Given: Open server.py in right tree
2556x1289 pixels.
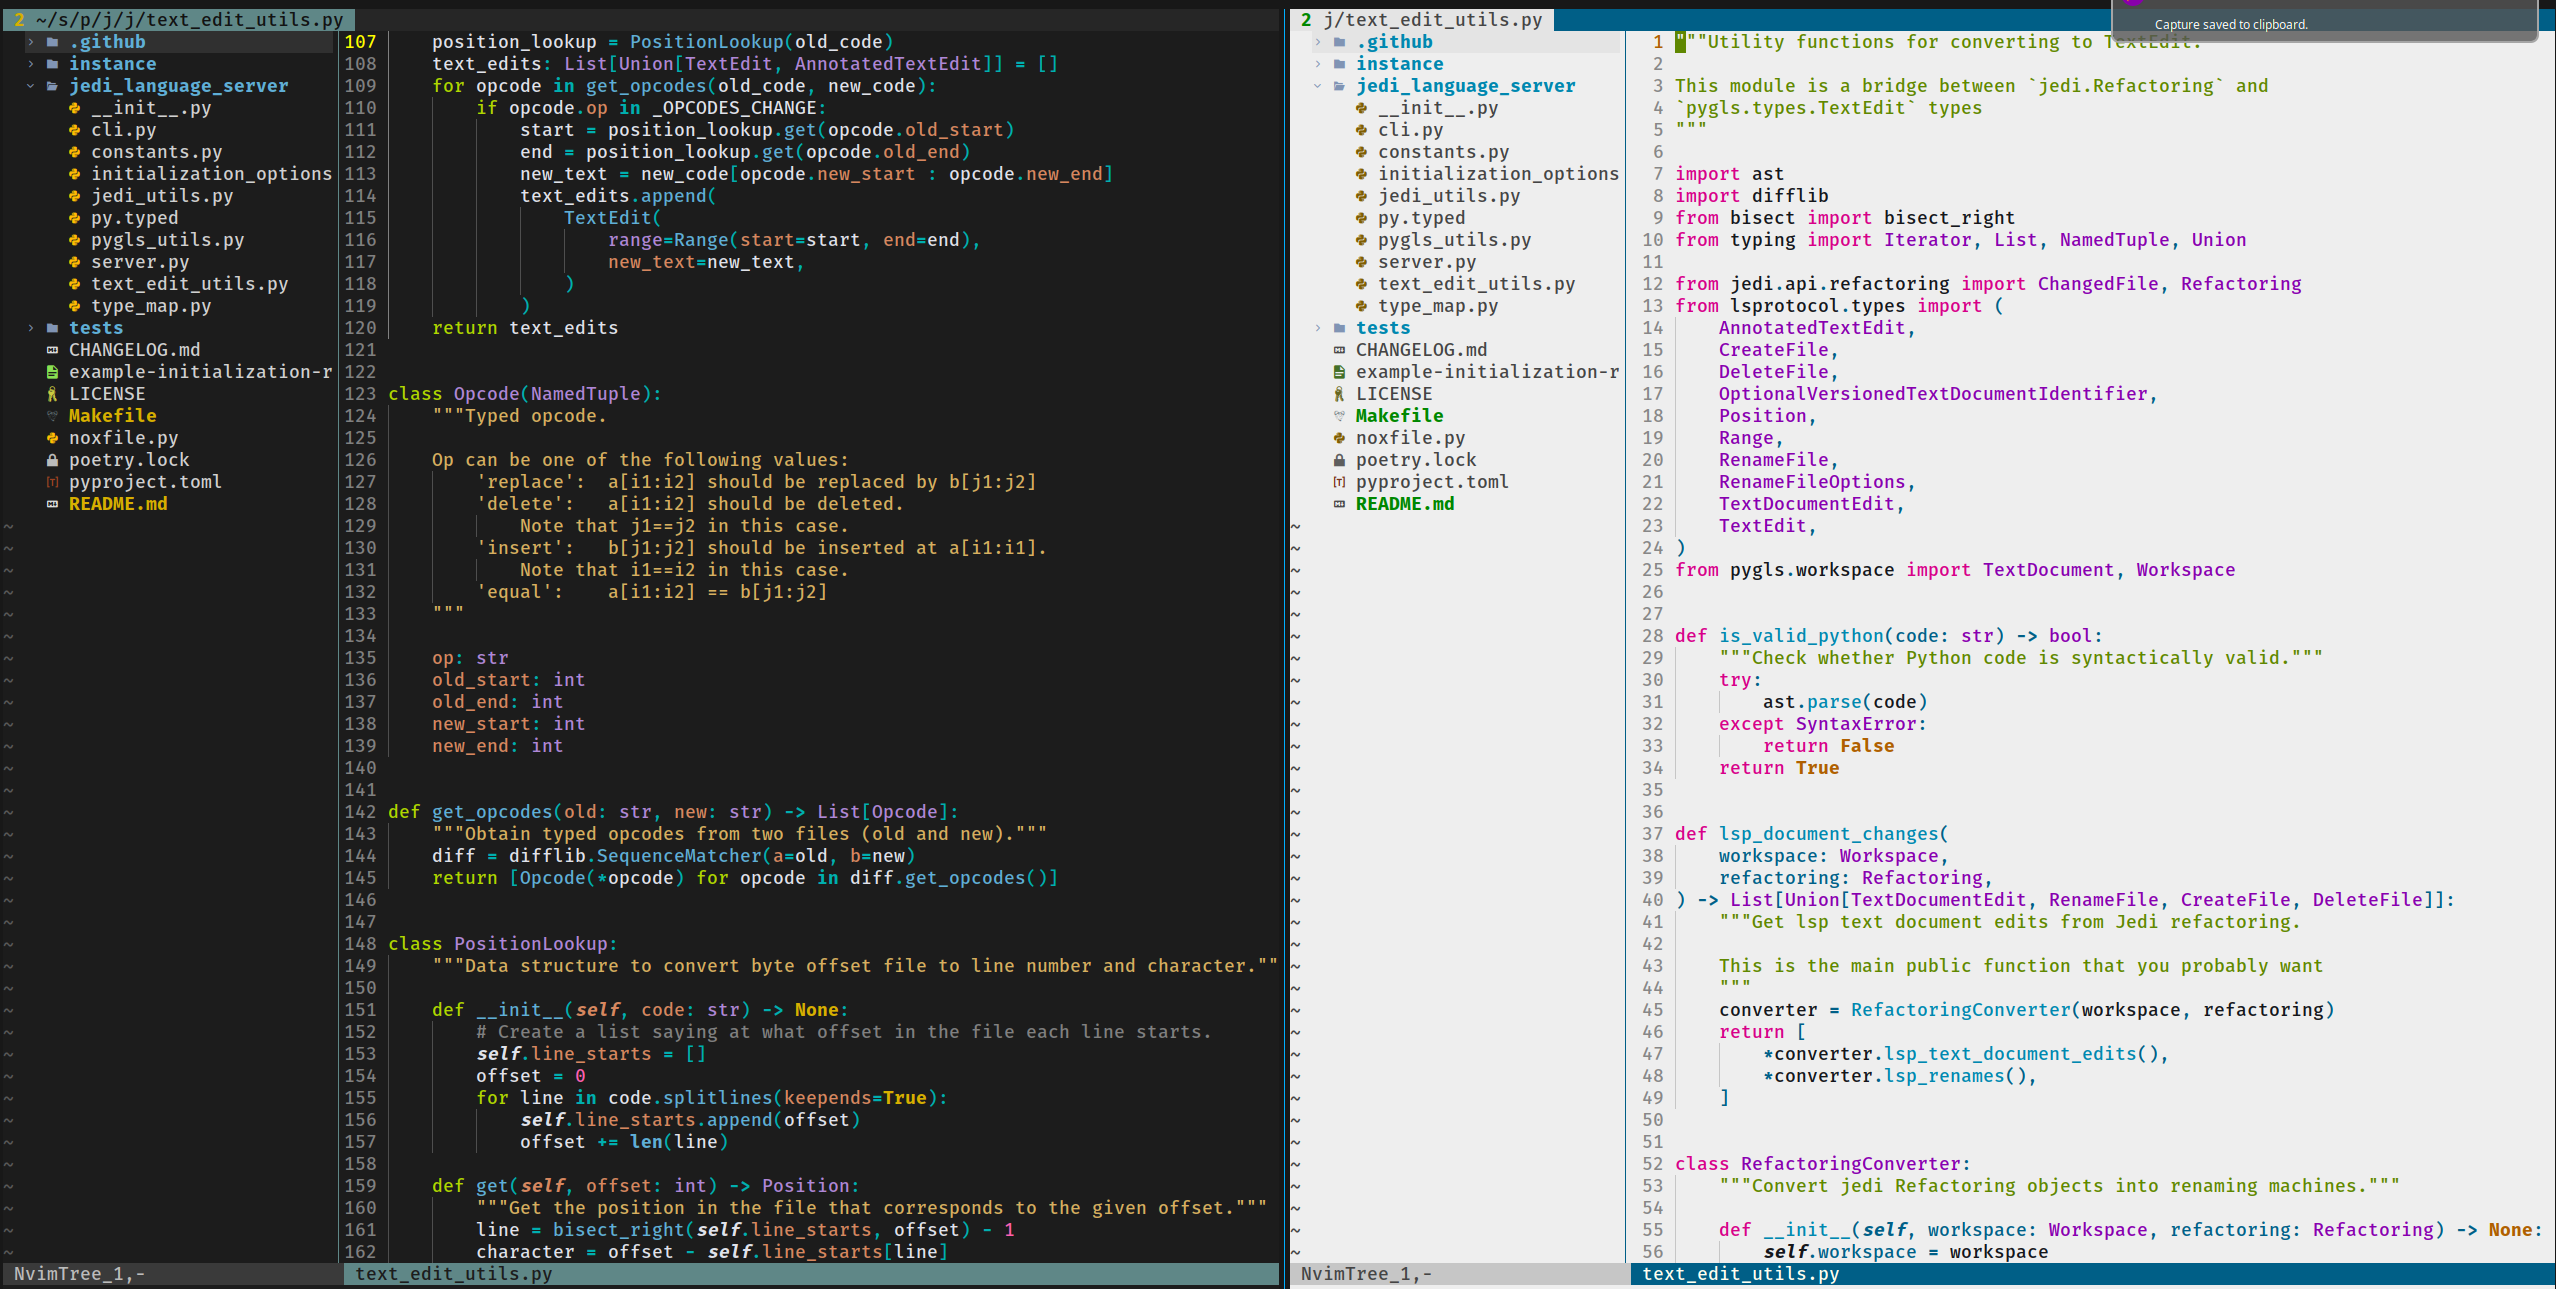Looking at the screenshot, I should coord(1427,262).
